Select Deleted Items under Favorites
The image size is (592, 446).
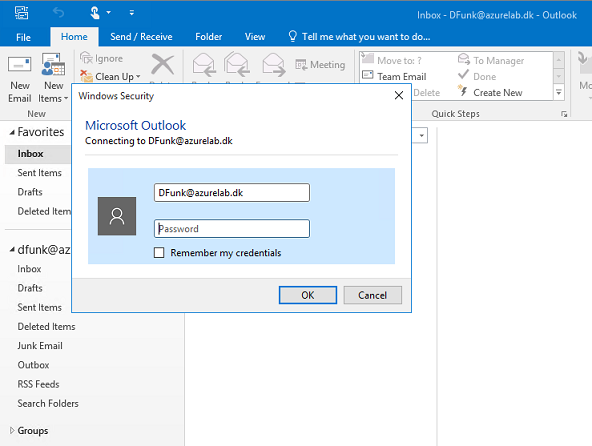tap(44, 211)
